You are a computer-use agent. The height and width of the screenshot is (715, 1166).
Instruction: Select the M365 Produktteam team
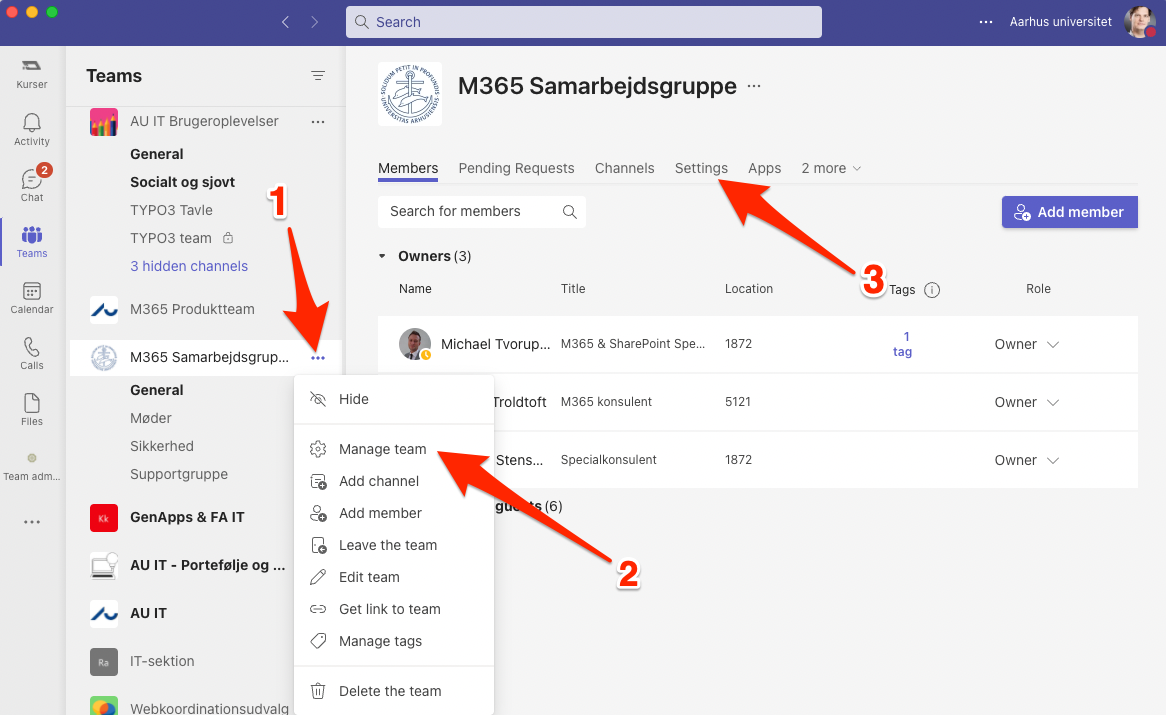(192, 309)
